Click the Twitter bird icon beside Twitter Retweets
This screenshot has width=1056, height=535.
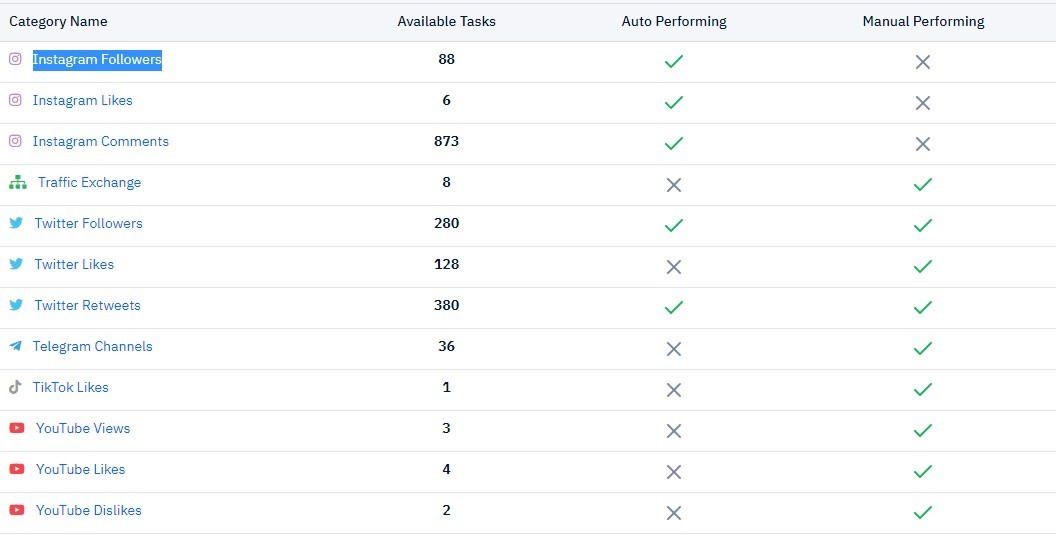tap(16, 305)
